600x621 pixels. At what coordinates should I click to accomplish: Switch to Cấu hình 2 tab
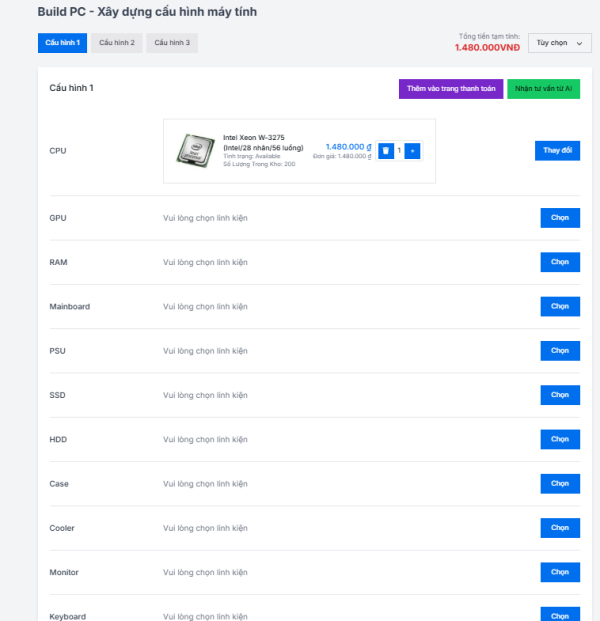tap(117, 43)
